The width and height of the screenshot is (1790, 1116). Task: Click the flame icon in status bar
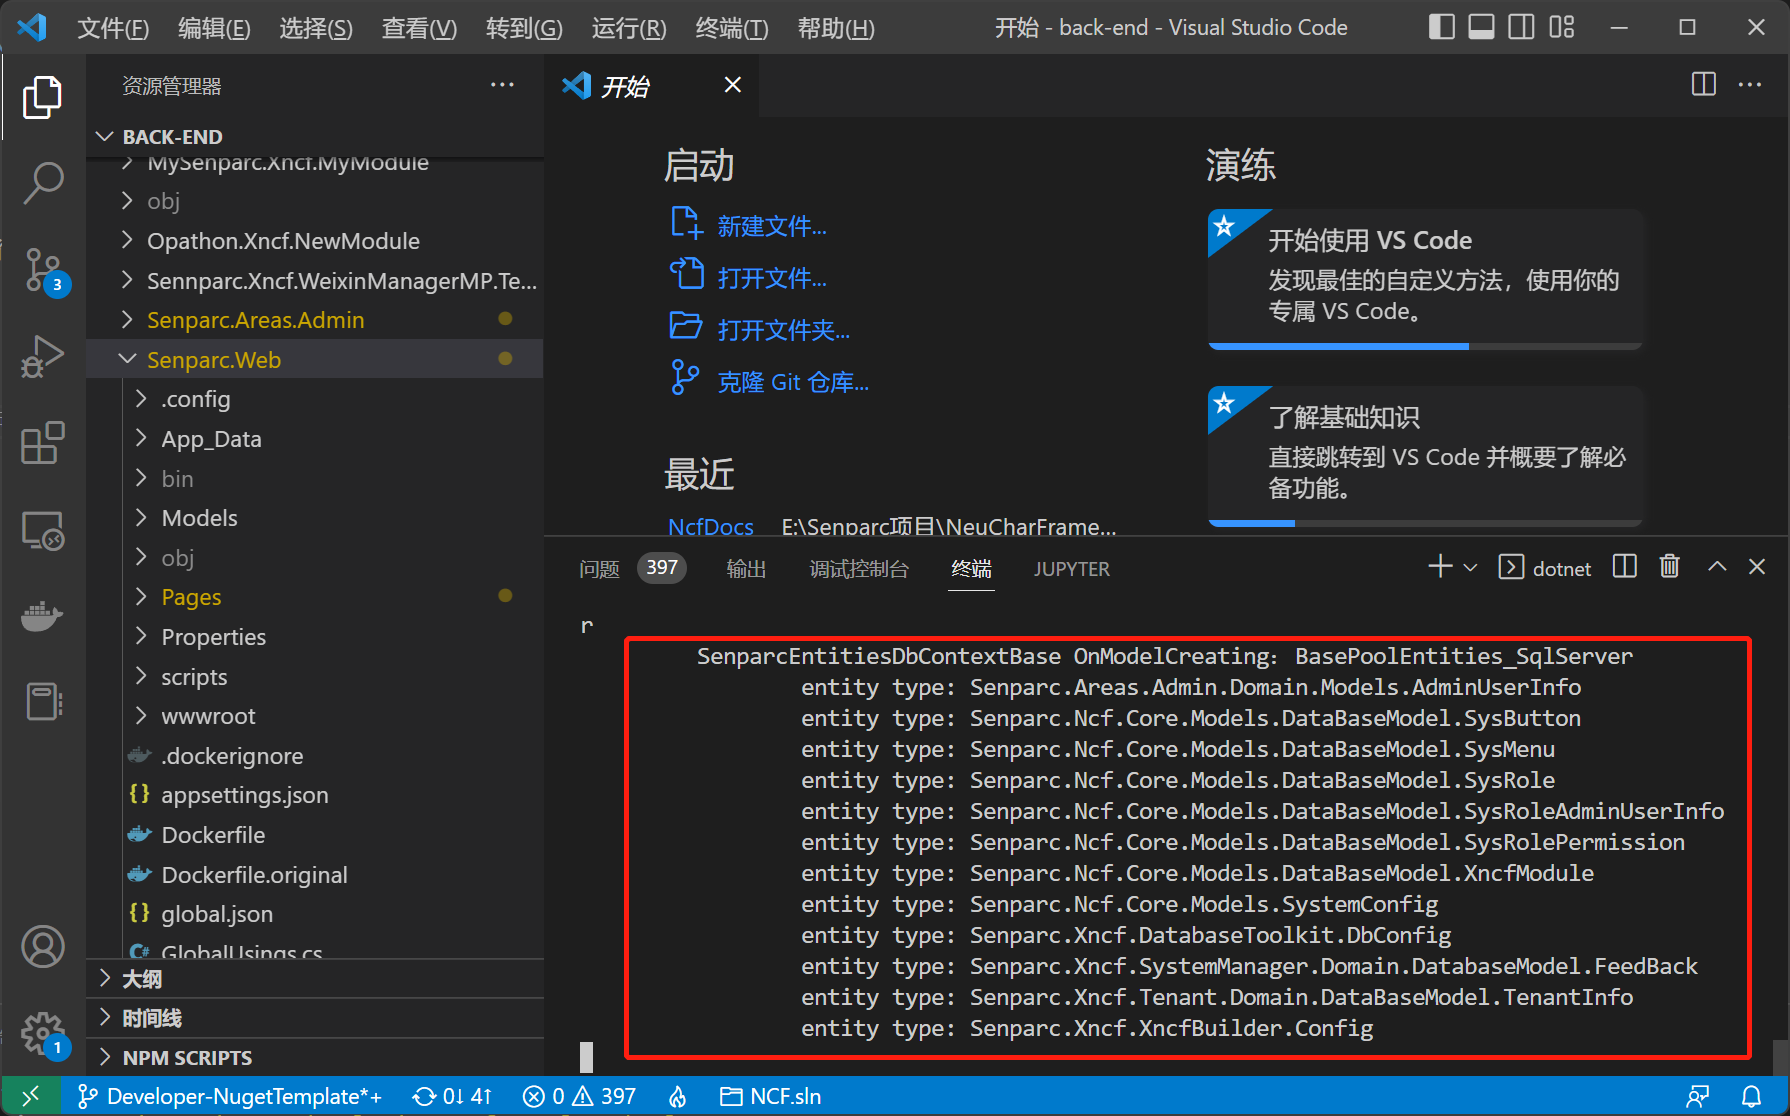click(x=678, y=1096)
